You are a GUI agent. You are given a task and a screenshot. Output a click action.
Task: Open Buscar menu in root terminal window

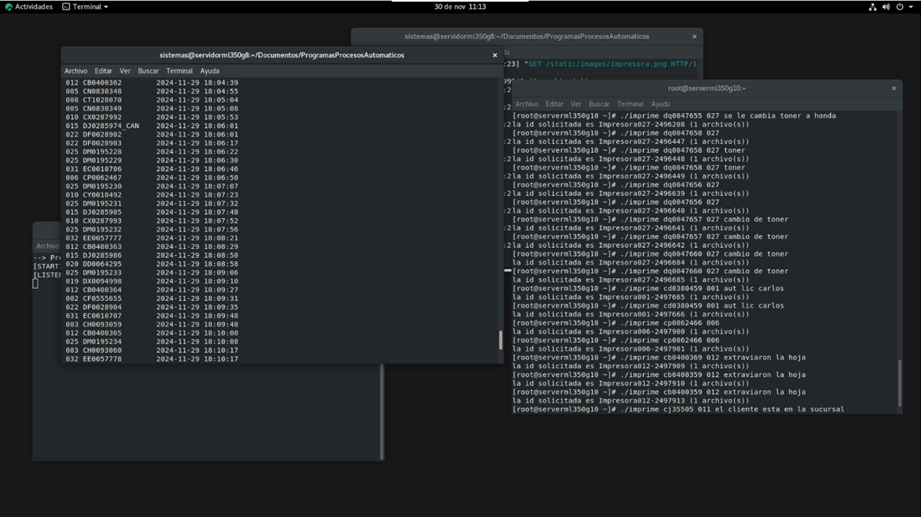coord(599,104)
